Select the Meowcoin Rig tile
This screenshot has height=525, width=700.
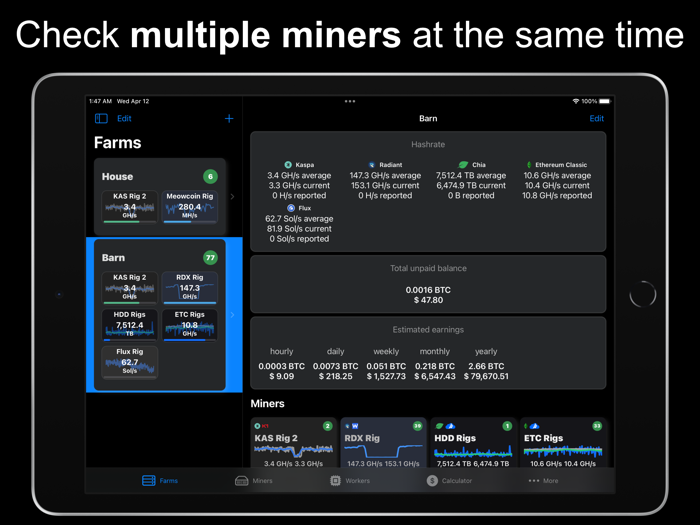[x=189, y=207]
